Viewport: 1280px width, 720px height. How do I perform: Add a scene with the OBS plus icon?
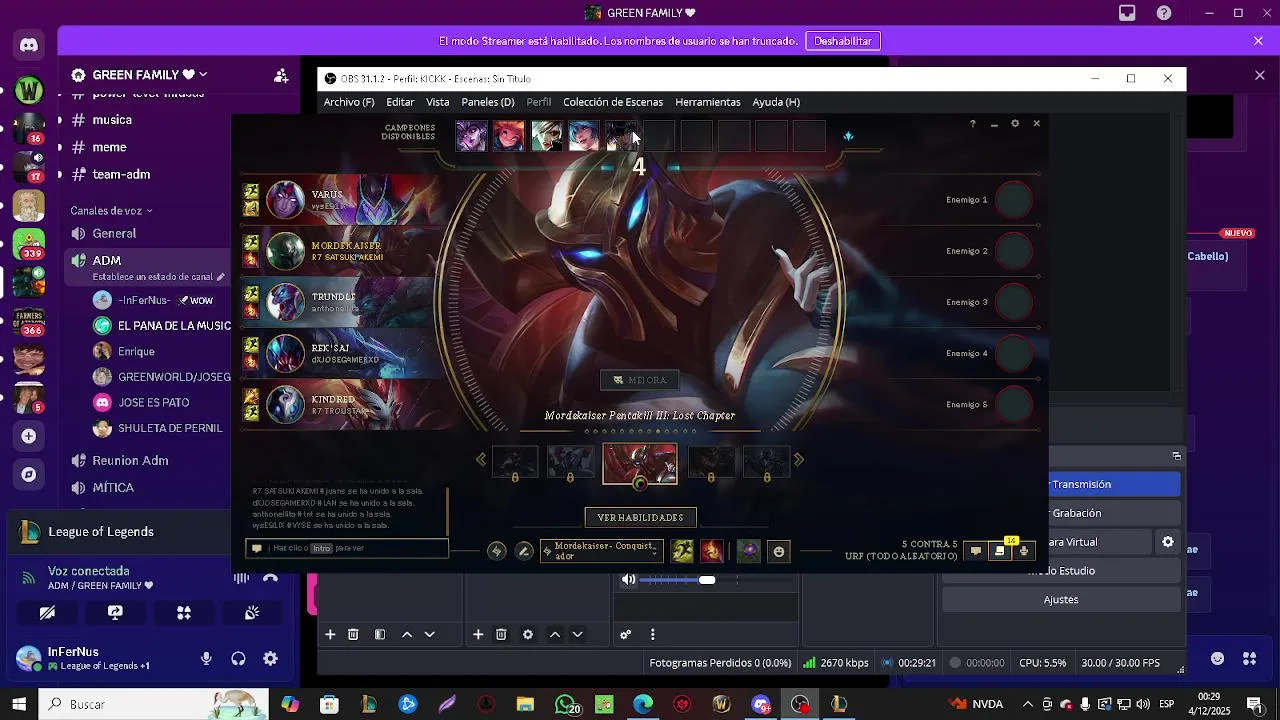click(330, 635)
